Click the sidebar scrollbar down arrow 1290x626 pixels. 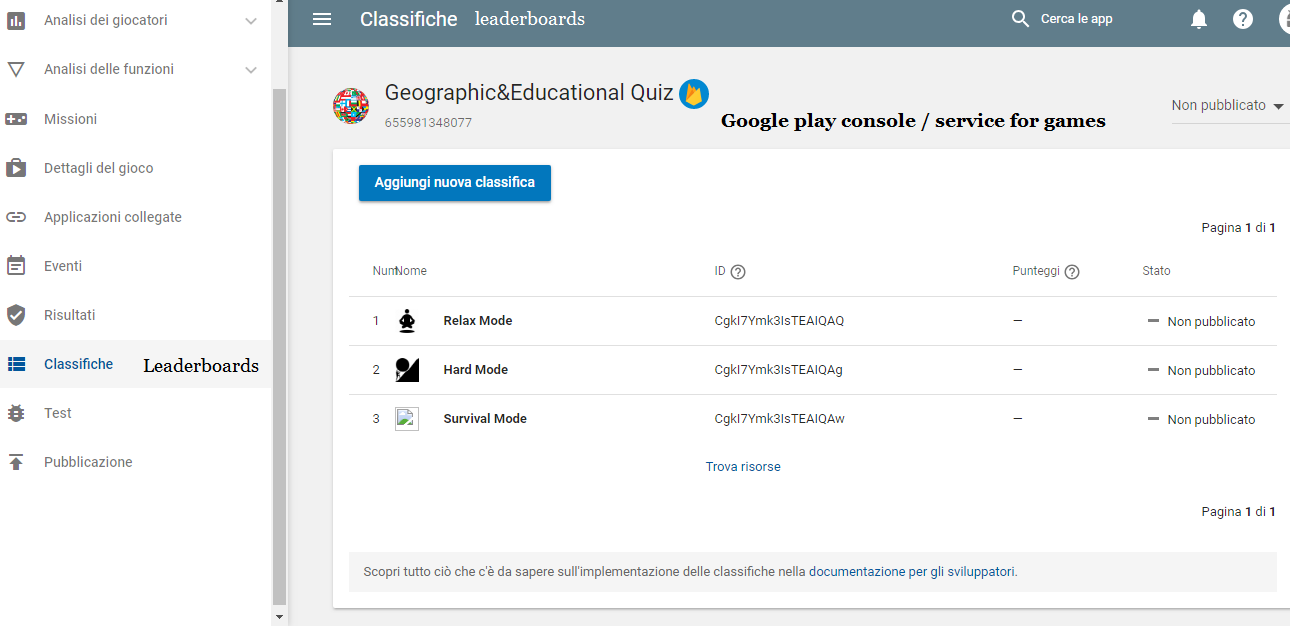[x=279, y=617]
